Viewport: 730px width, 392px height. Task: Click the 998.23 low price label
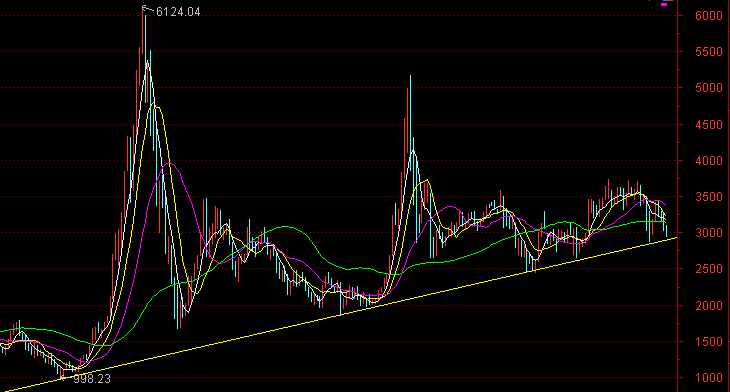(x=92, y=379)
